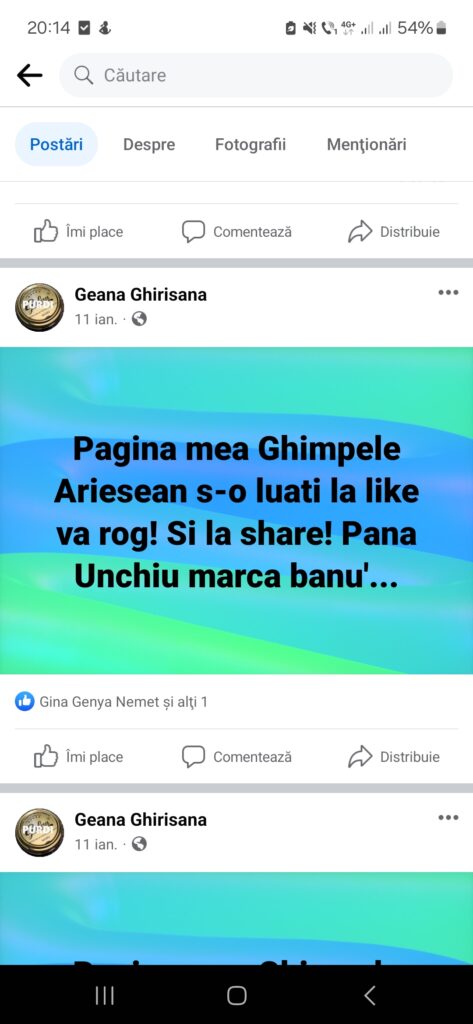Tap Comentează on the topmost post
Viewport: 473px width, 1024px height.
tap(236, 232)
